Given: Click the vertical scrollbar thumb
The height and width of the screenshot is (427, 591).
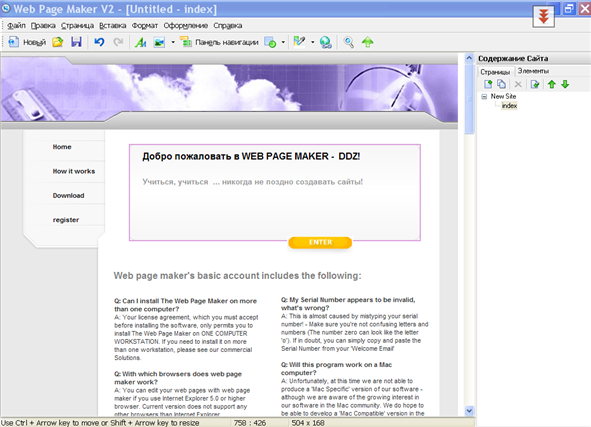Looking at the screenshot, I should (x=469, y=99).
